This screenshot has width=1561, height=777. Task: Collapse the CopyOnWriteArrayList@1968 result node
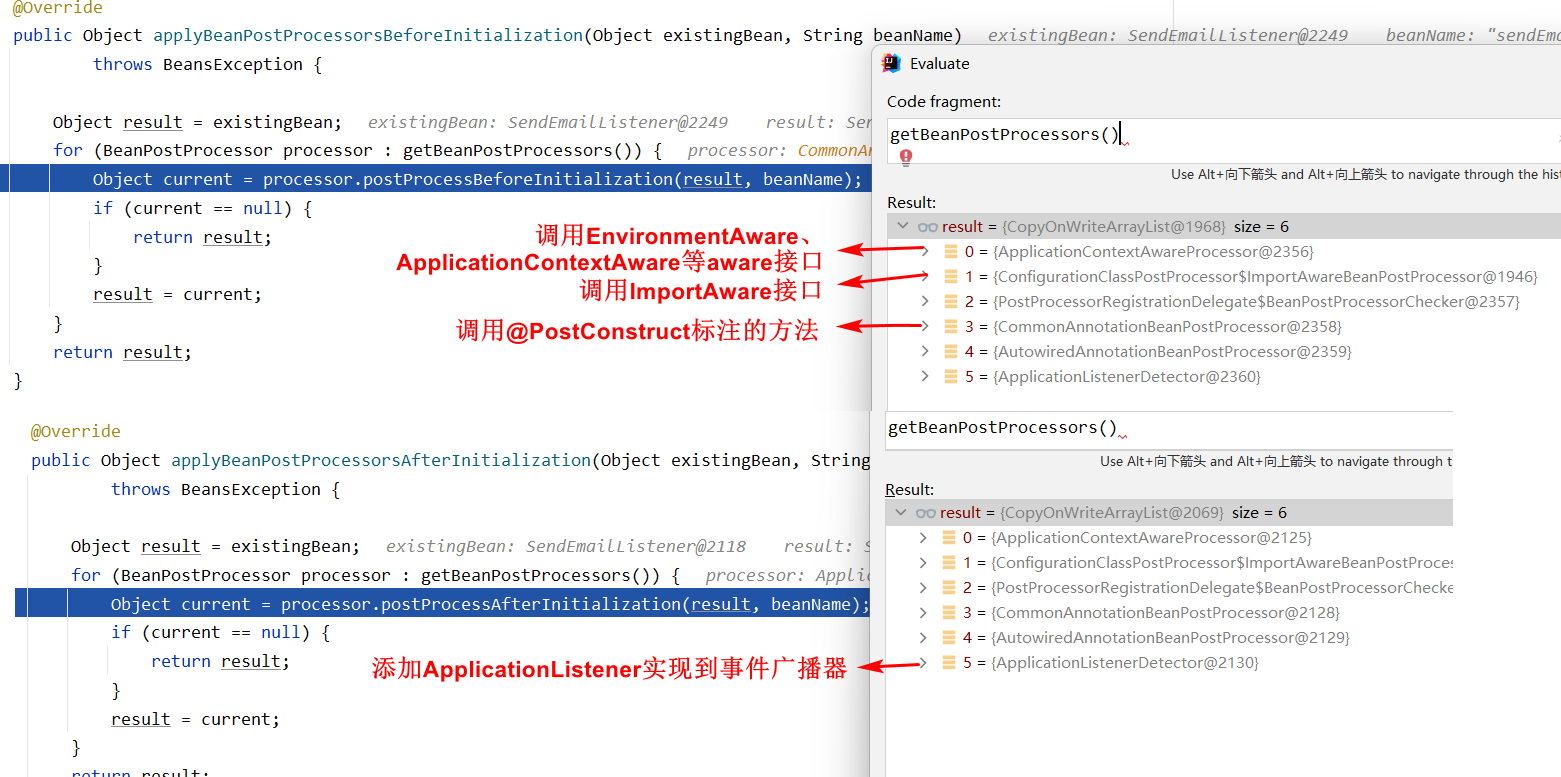click(902, 227)
